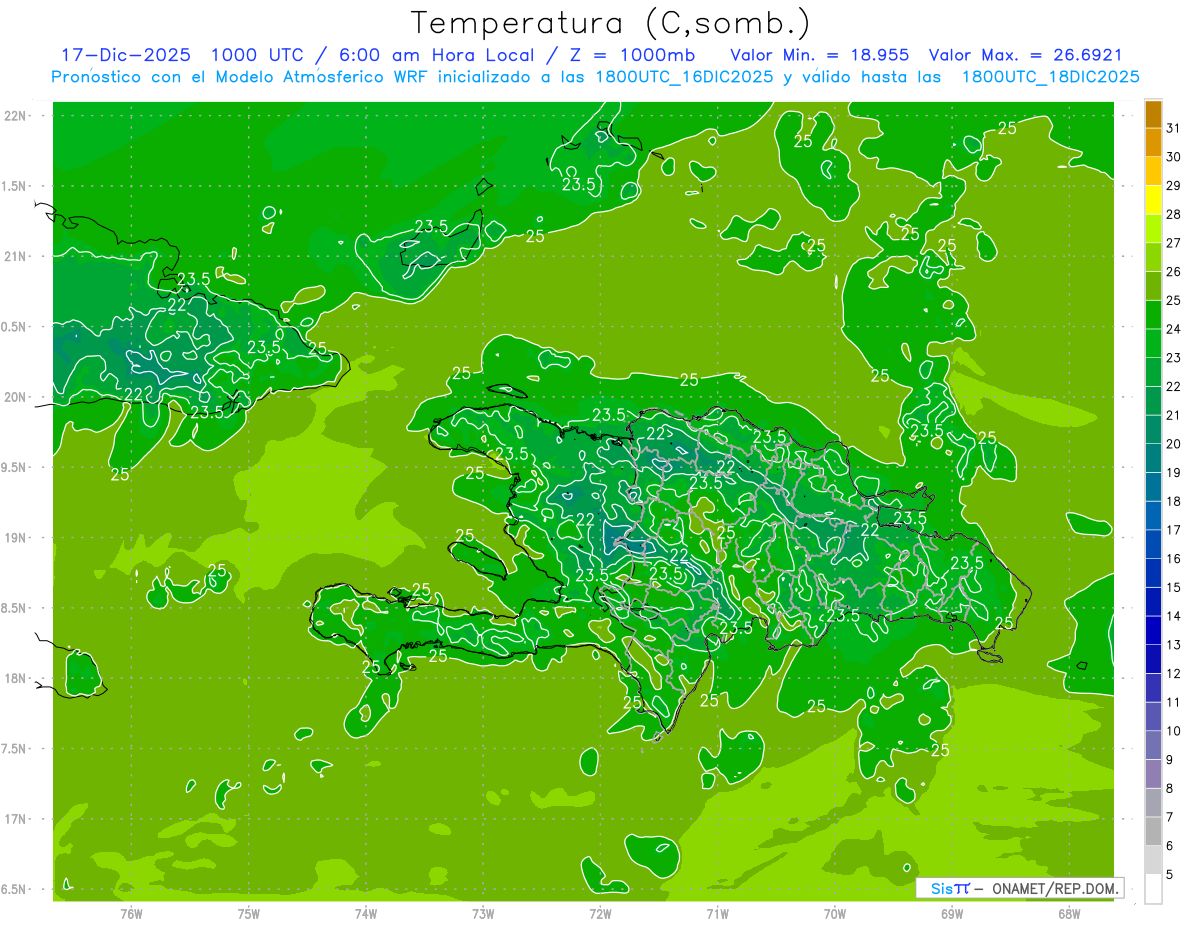Click the '73W' longitude axis label

pyautogui.click(x=483, y=913)
